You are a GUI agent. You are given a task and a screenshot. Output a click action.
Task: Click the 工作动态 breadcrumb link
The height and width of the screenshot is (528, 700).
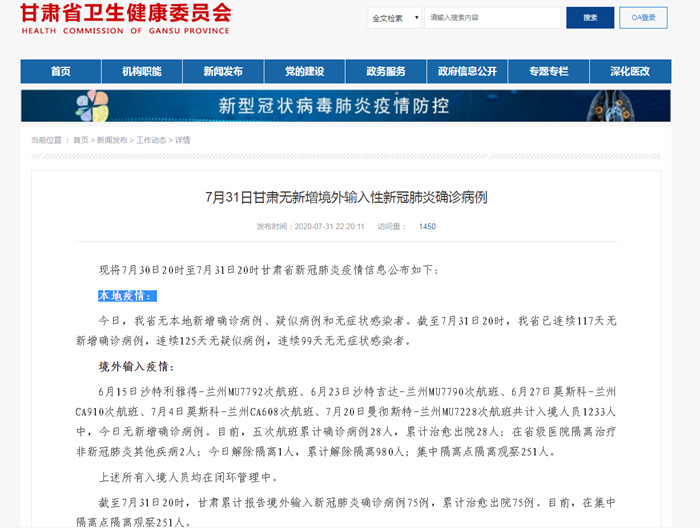point(151,140)
